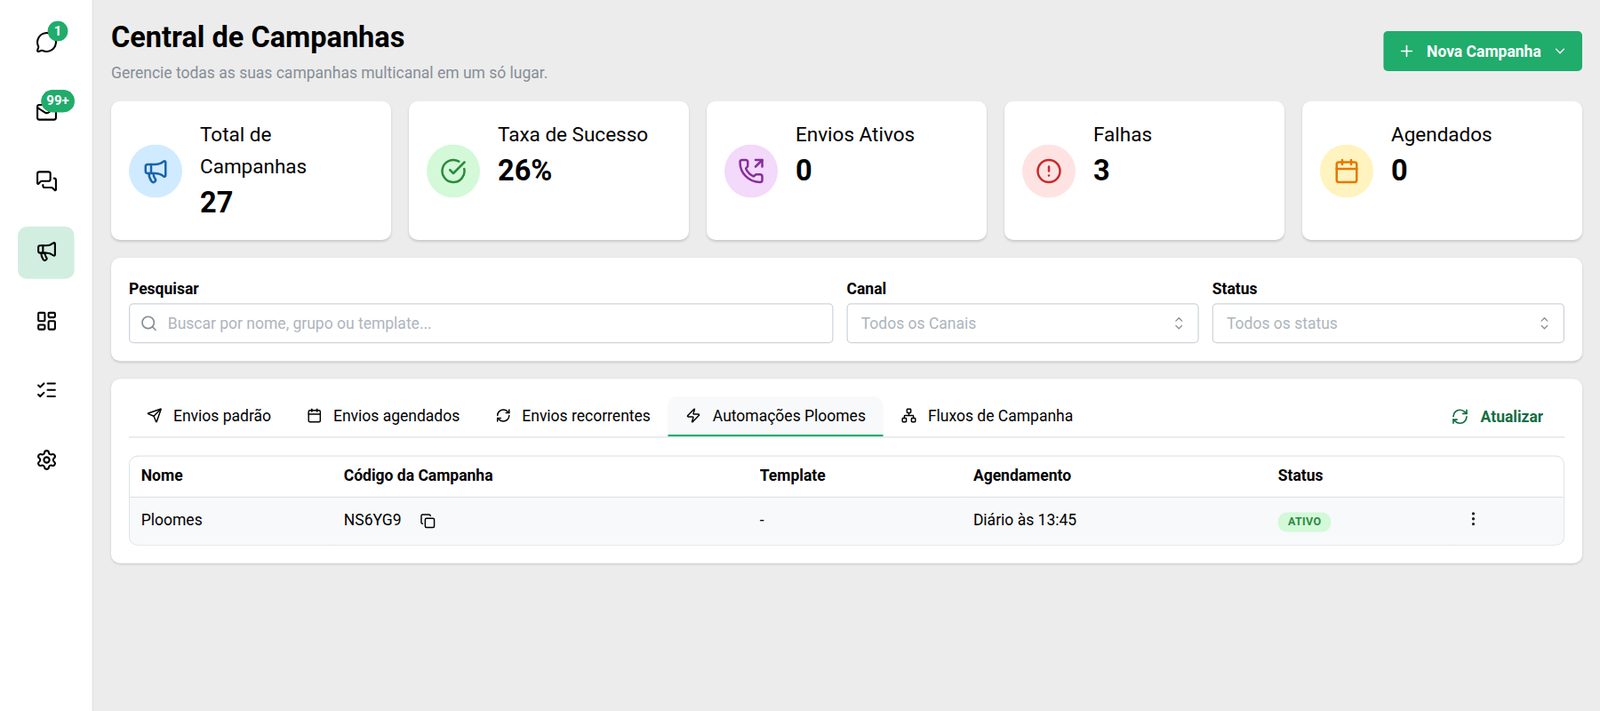The width and height of the screenshot is (1600, 711).
Task: Open the settings gear icon in sidebar
Action: coord(46,460)
